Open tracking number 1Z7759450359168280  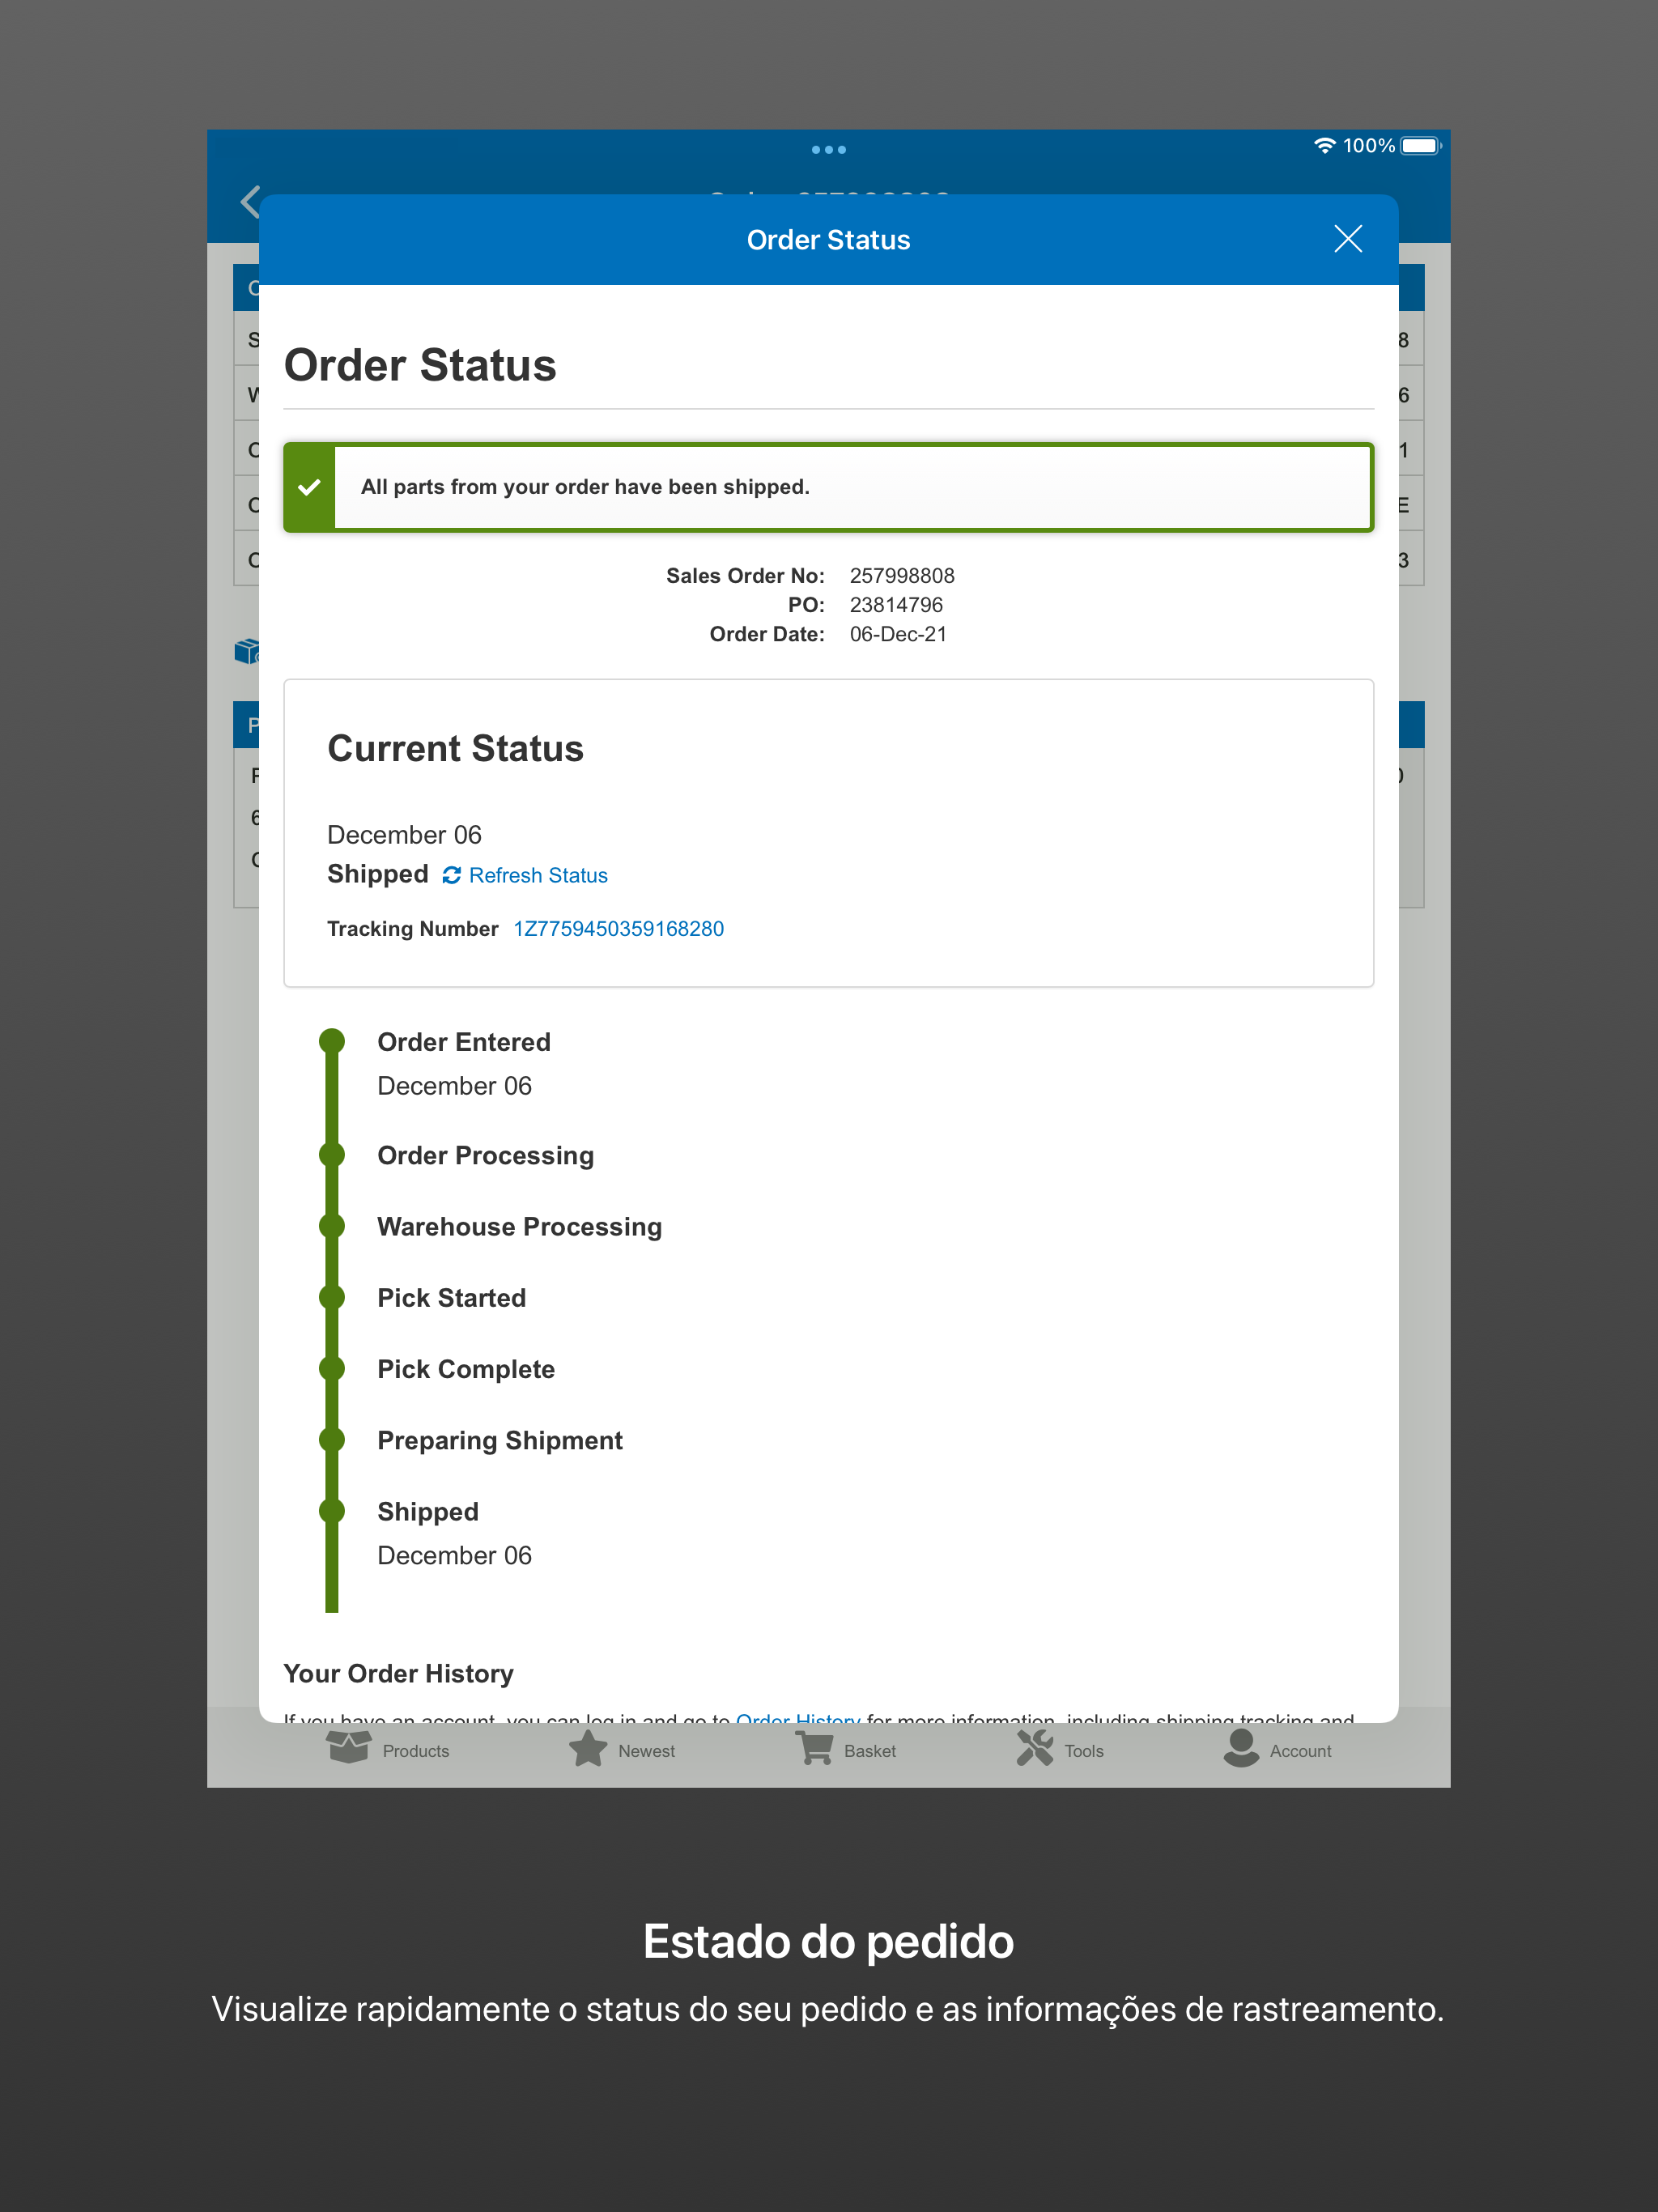pos(618,929)
